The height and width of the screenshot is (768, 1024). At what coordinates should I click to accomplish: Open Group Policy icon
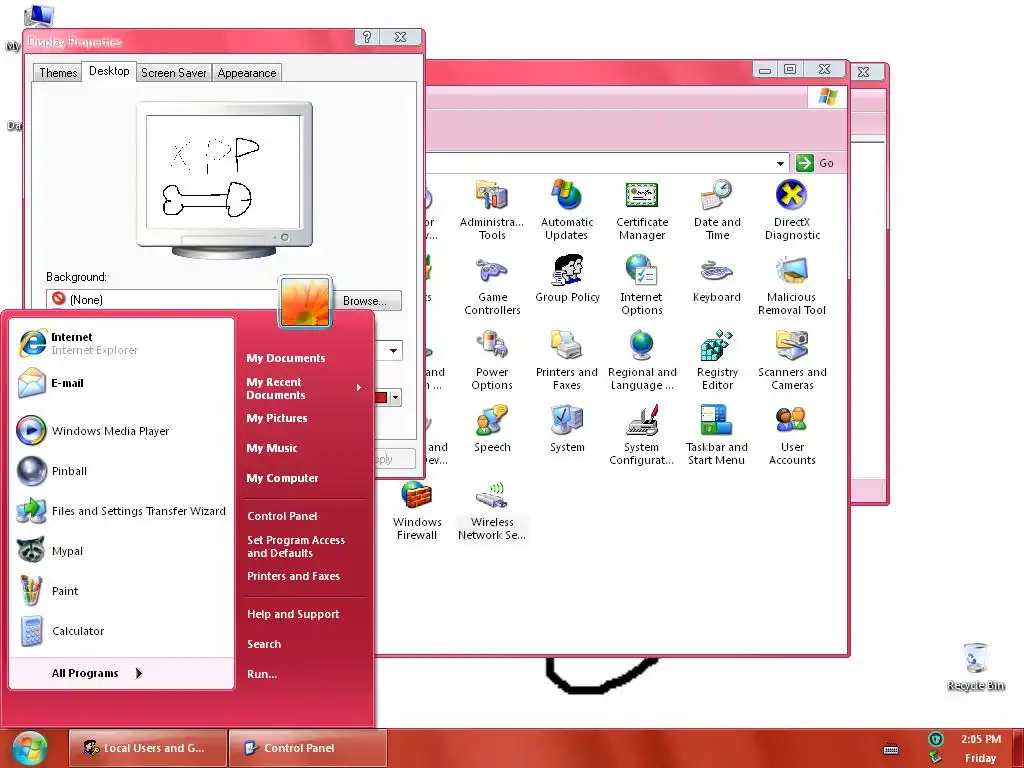tap(567, 279)
